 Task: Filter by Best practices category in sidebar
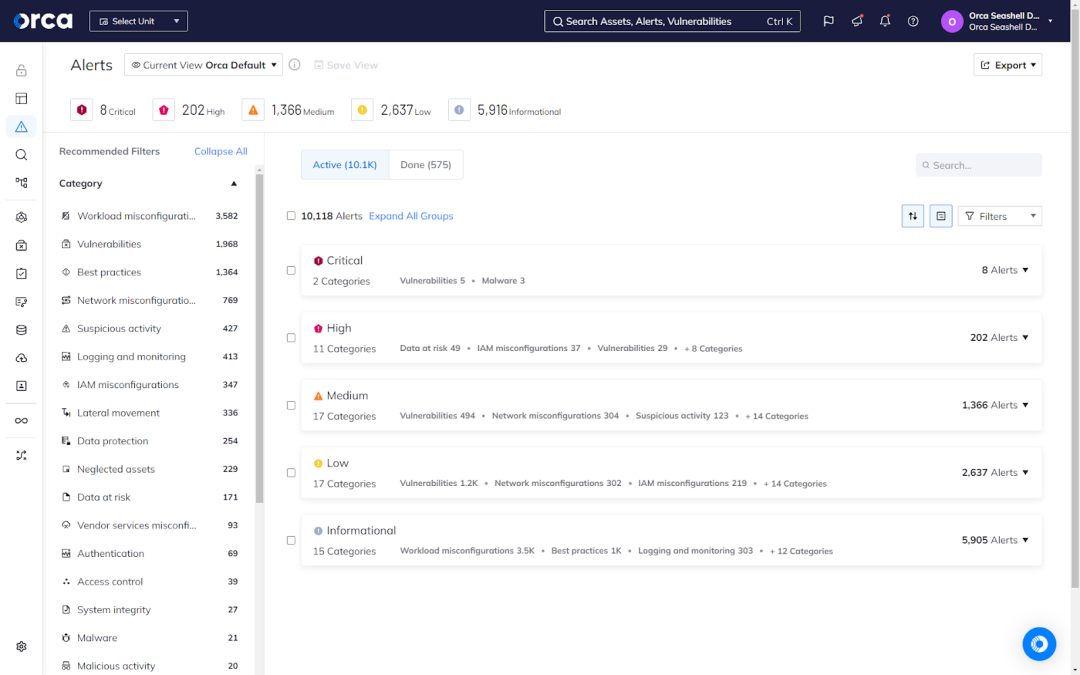point(149,273)
